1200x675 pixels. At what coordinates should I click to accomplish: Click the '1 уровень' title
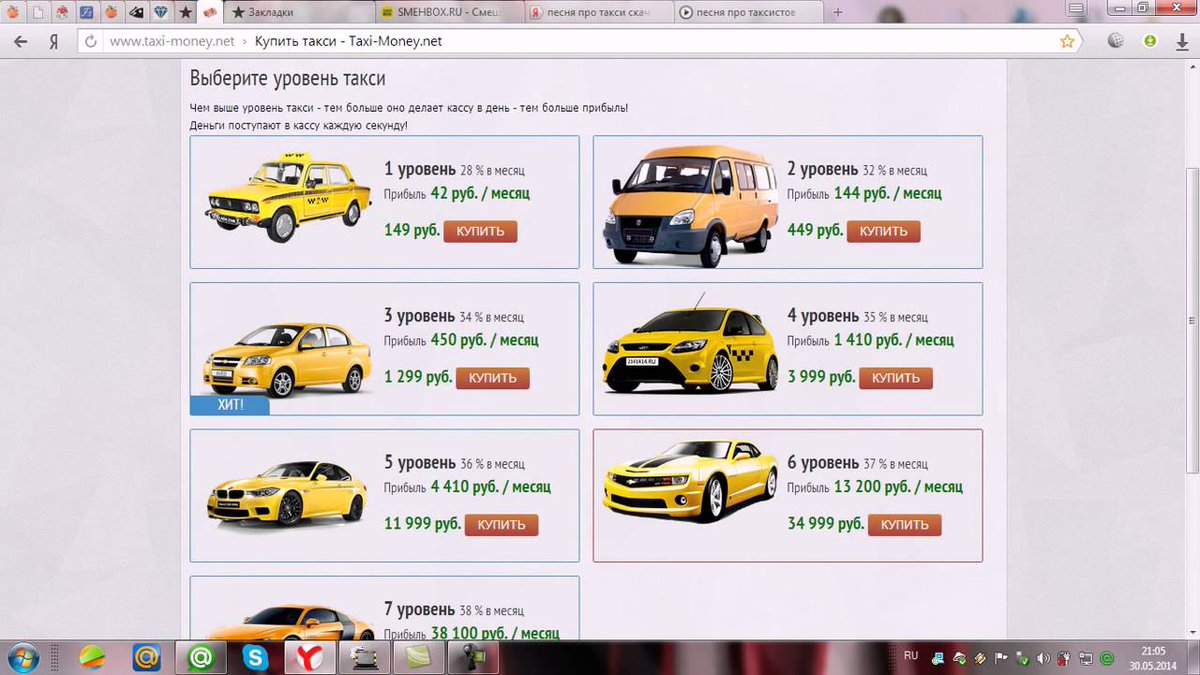420,169
